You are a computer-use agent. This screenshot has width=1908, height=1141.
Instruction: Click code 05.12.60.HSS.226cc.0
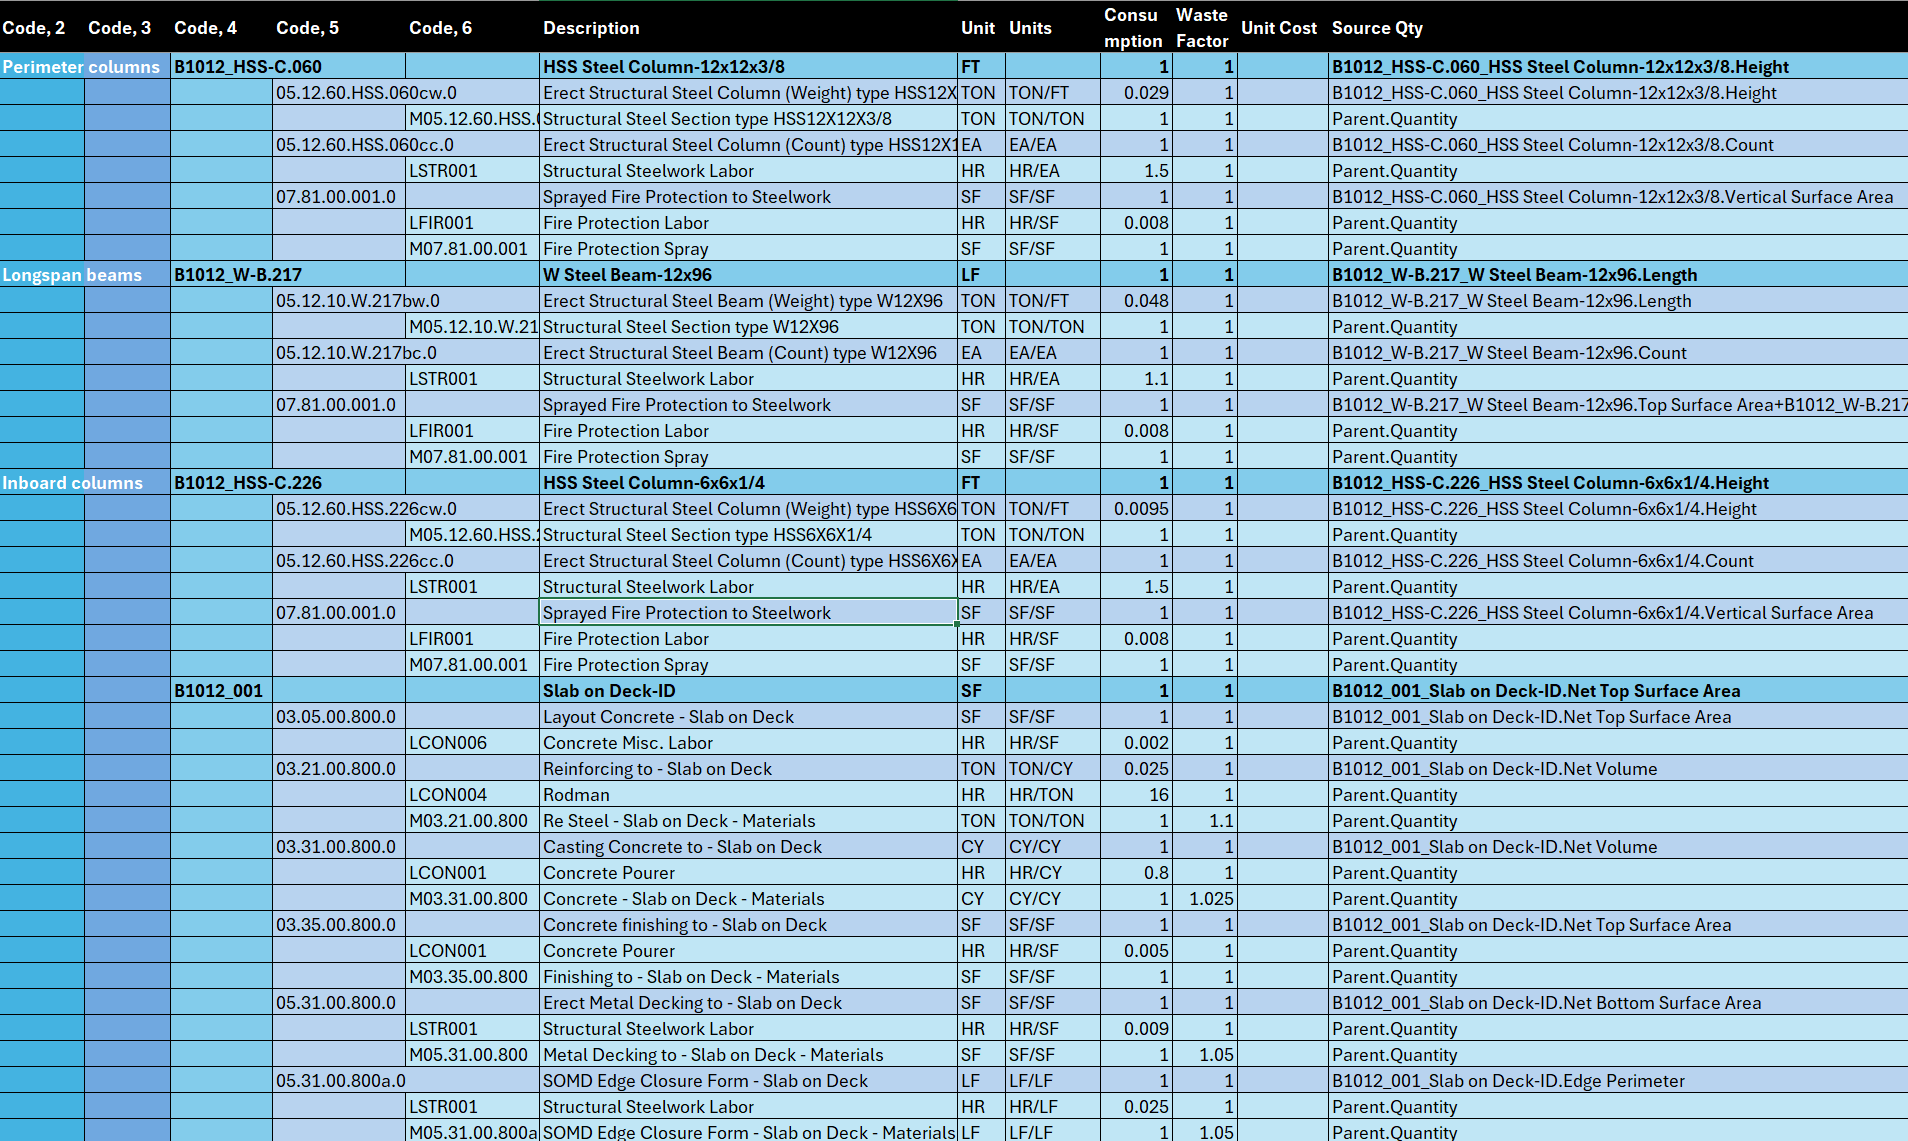[x=365, y=561]
